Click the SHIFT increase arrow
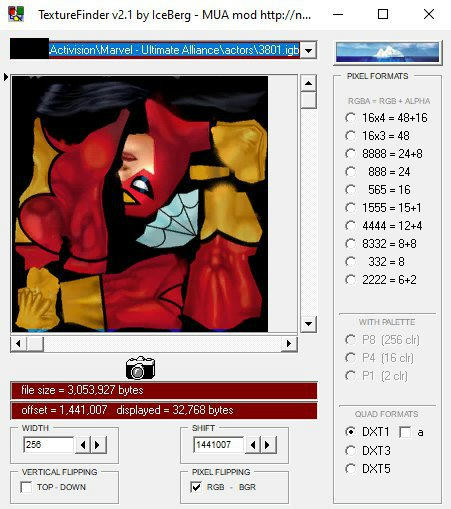The height and width of the screenshot is (509, 451). pos(268,445)
